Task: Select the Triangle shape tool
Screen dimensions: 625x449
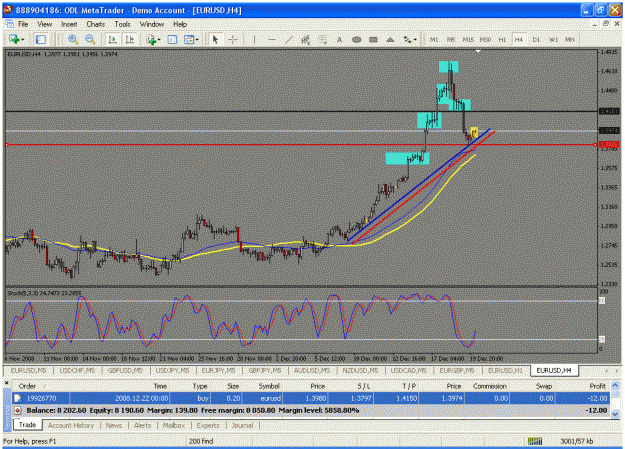Action: click(x=390, y=39)
